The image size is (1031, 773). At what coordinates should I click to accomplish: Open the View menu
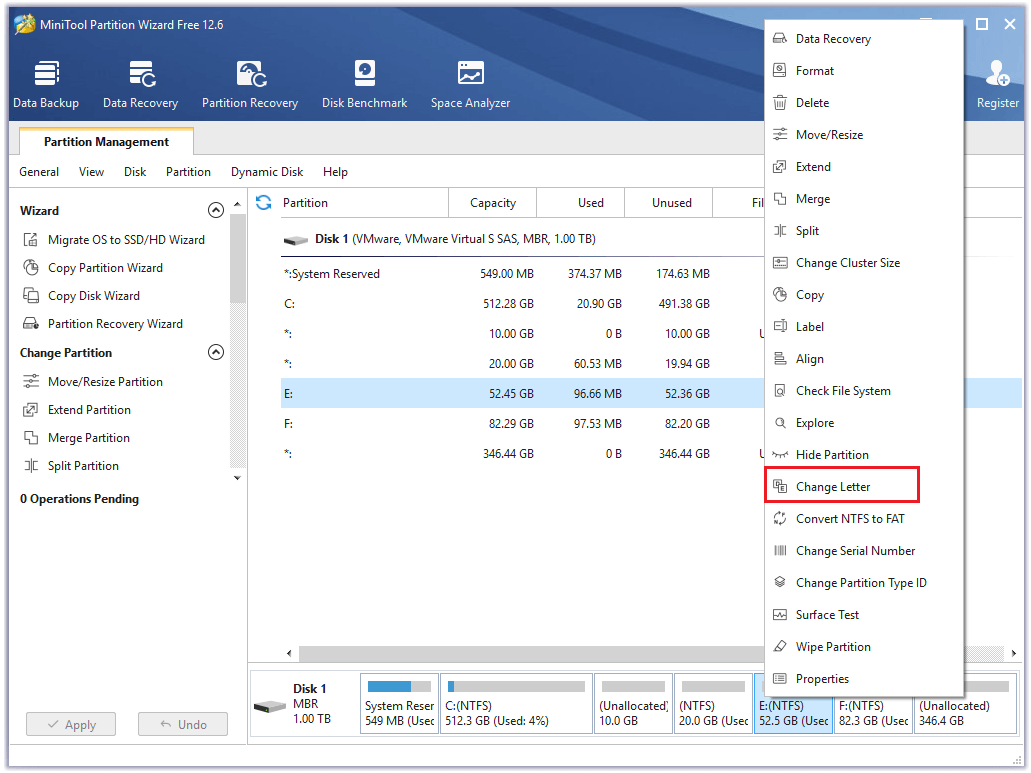click(x=91, y=172)
